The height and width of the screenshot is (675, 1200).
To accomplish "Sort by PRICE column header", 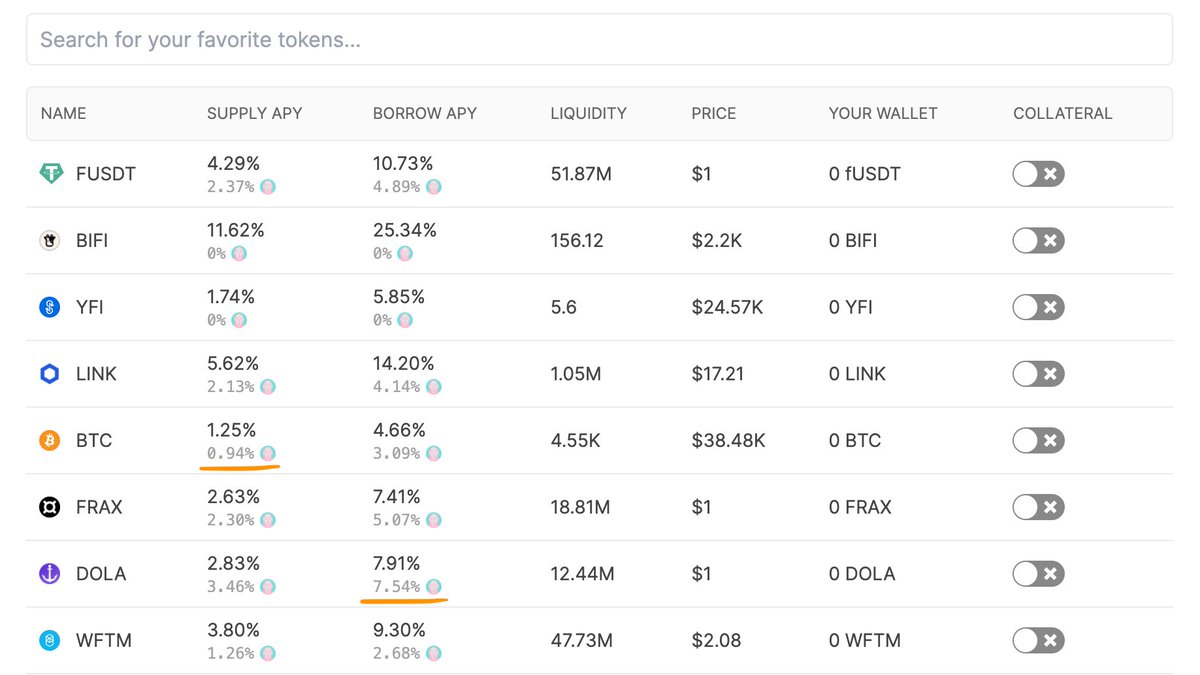I will [x=714, y=114].
